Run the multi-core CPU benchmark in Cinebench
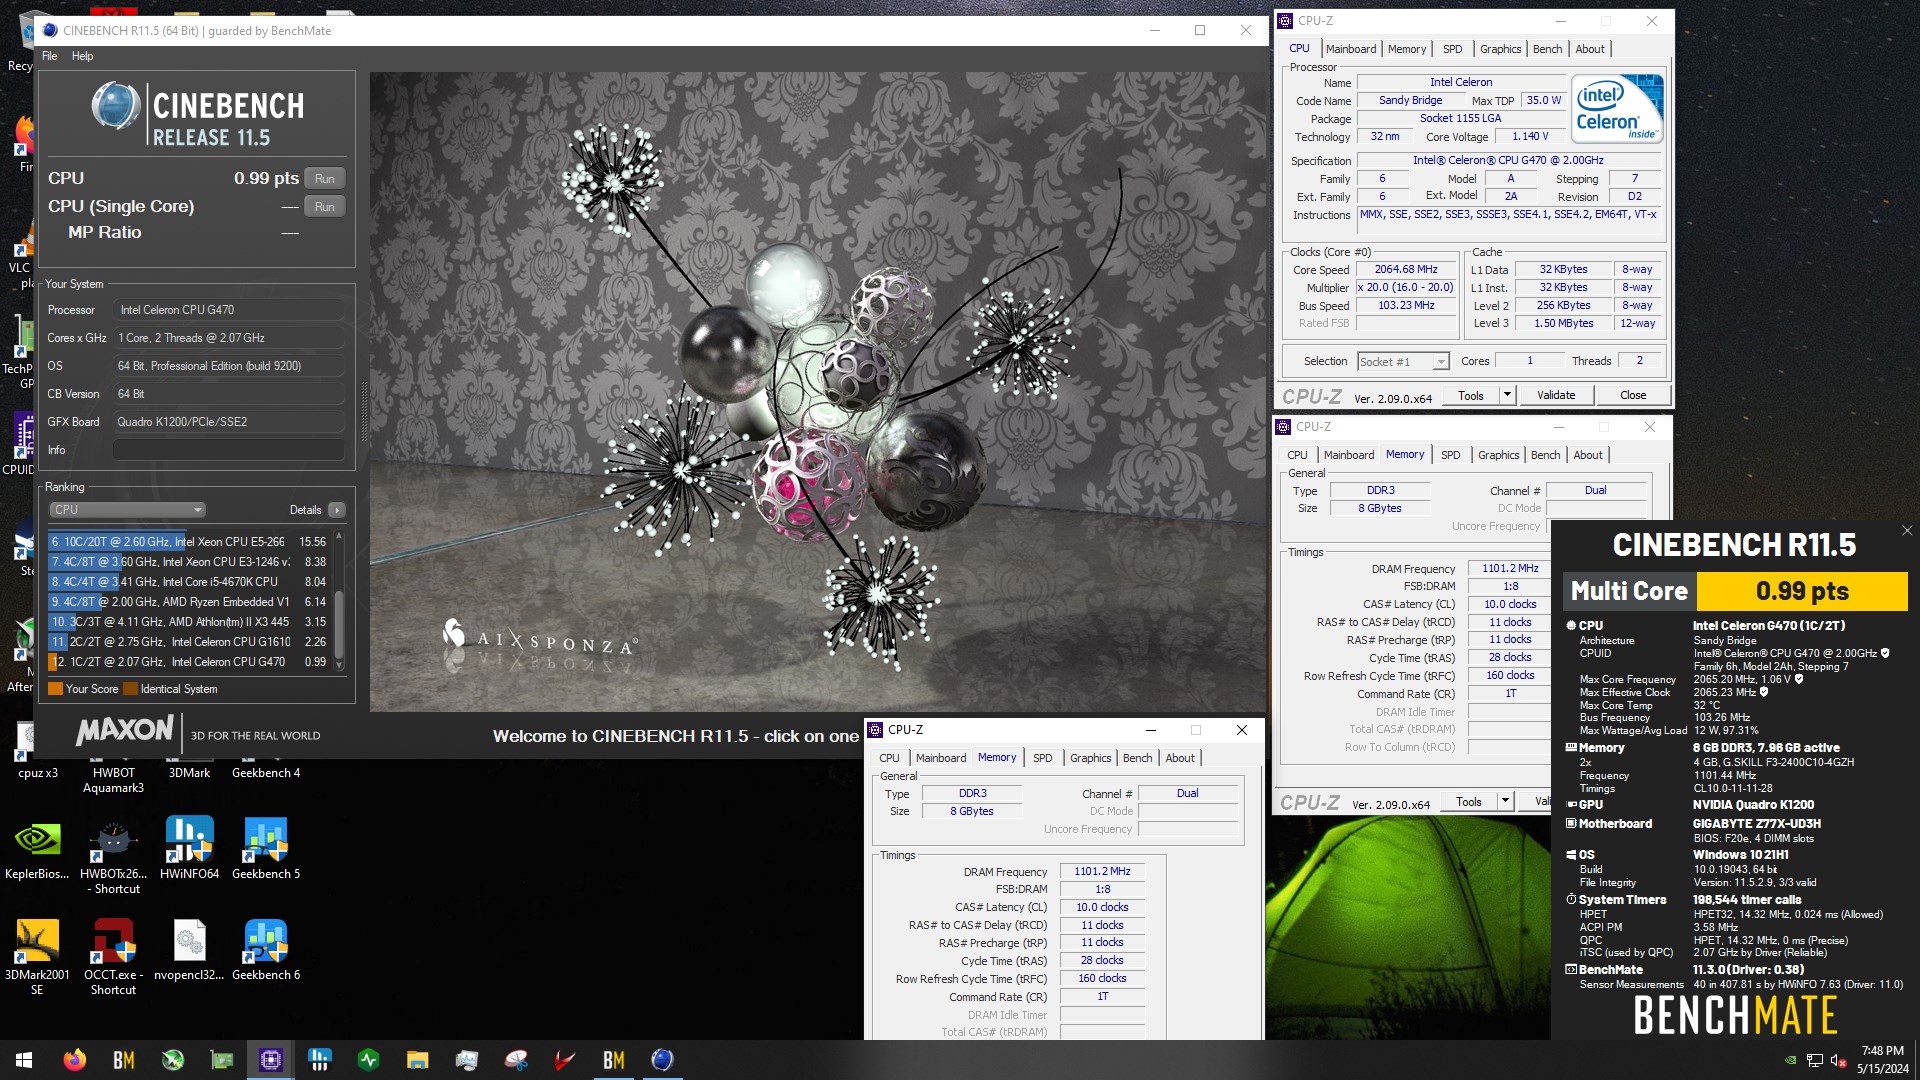 tap(324, 178)
